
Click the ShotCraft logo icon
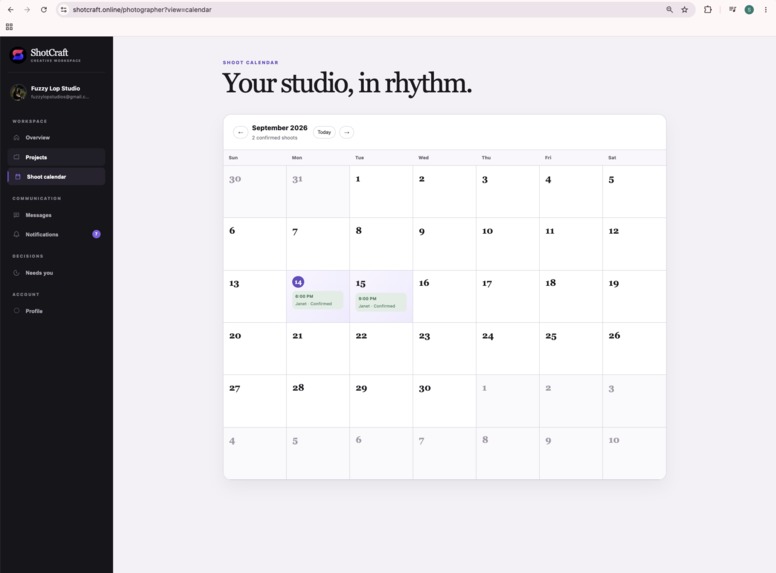click(18, 54)
